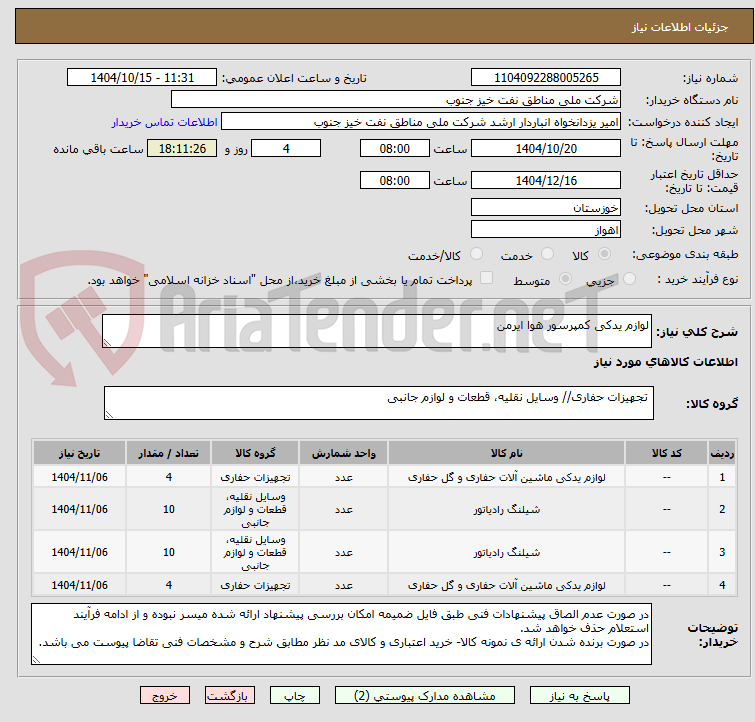Click the خروج exit button
755x722 pixels.
pyautogui.click(x=165, y=696)
